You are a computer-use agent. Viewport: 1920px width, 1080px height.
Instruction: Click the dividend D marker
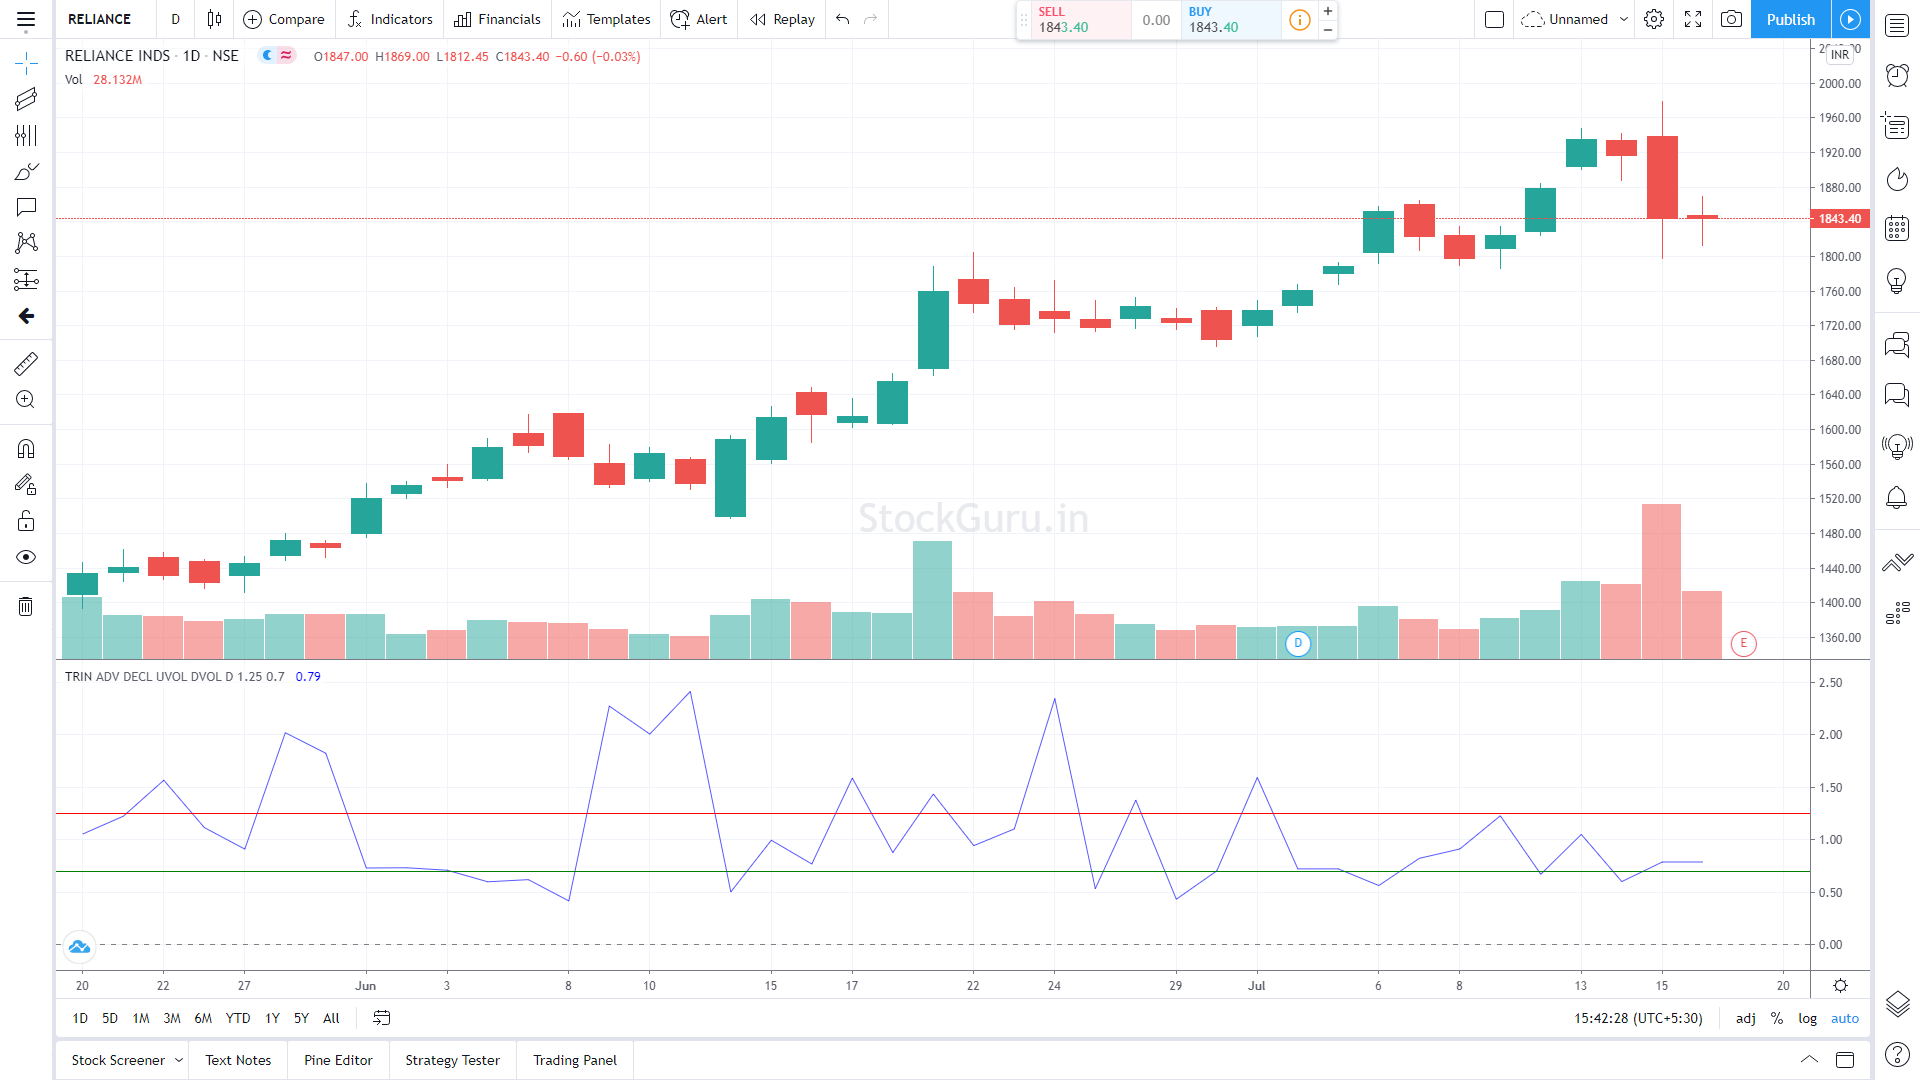click(x=1298, y=643)
